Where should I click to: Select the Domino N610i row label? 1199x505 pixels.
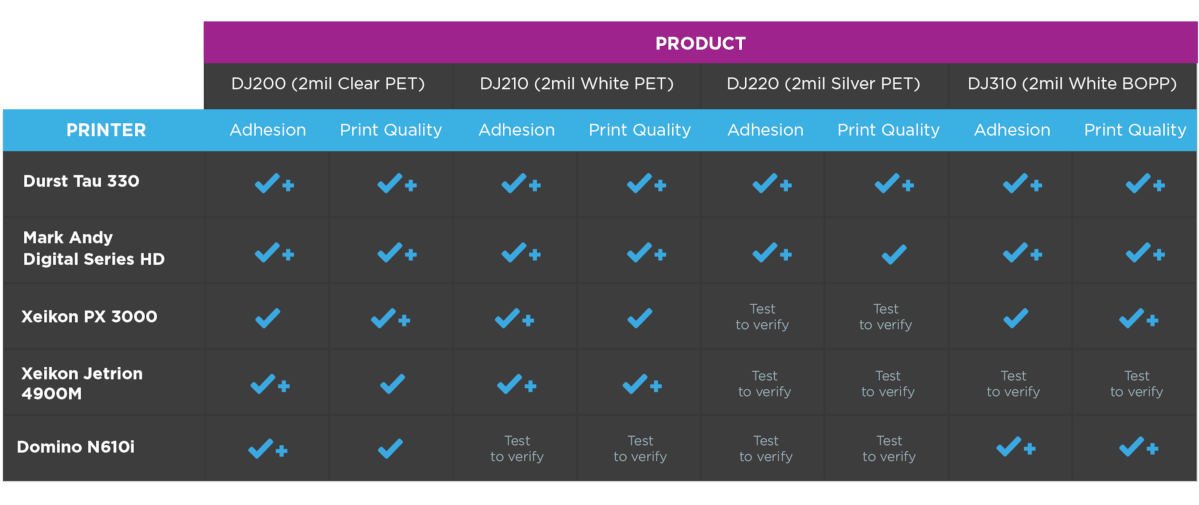[x=76, y=446]
